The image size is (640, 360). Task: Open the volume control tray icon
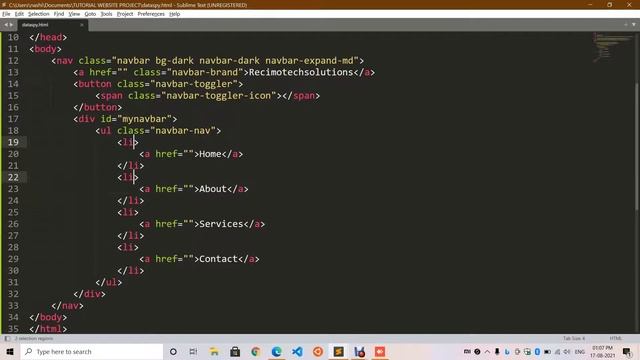(567, 351)
